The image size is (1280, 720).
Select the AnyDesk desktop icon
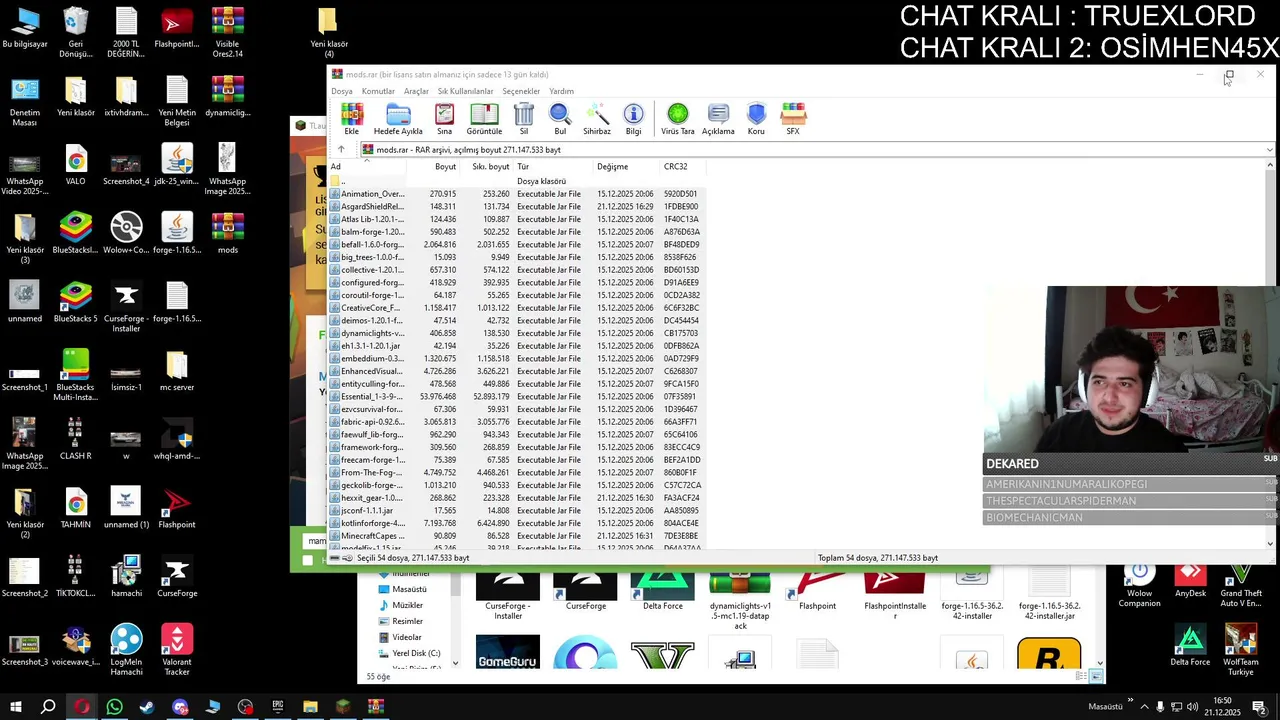coord(1190,581)
